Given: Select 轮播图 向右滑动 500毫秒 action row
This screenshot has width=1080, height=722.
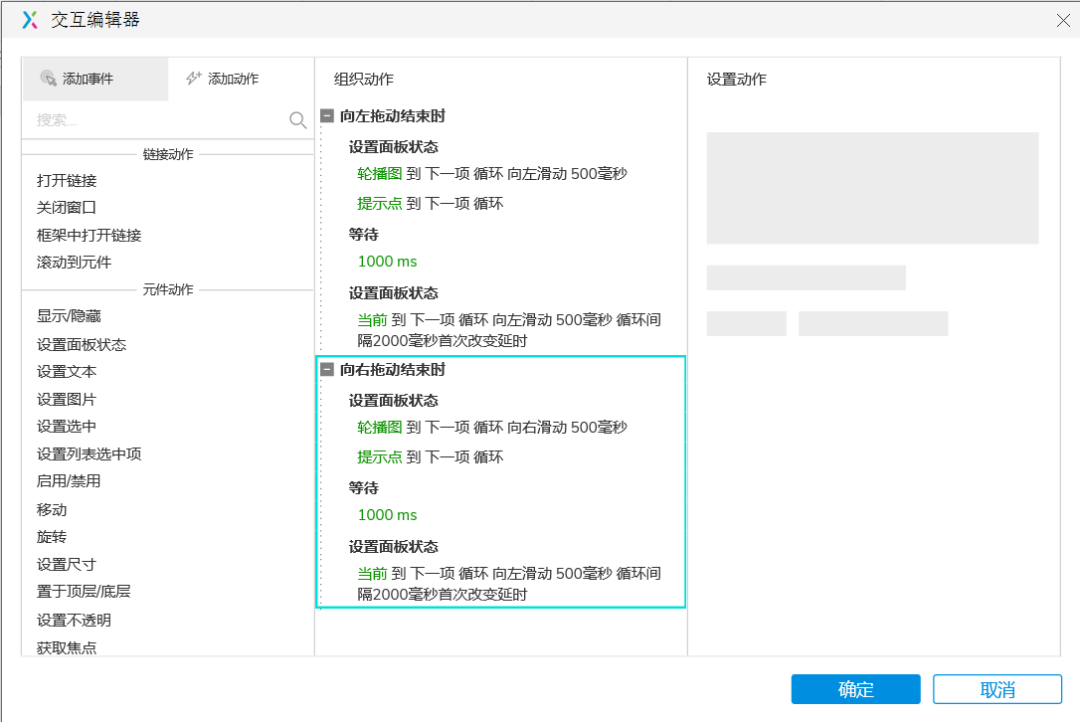Looking at the screenshot, I should [492, 427].
